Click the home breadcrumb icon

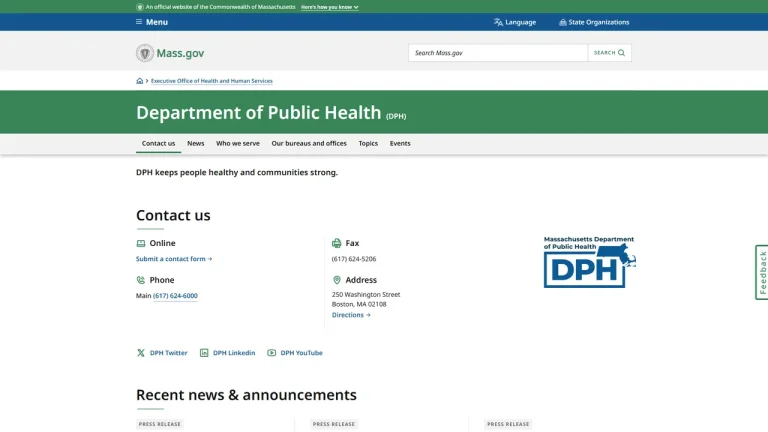[x=140, y=81]
